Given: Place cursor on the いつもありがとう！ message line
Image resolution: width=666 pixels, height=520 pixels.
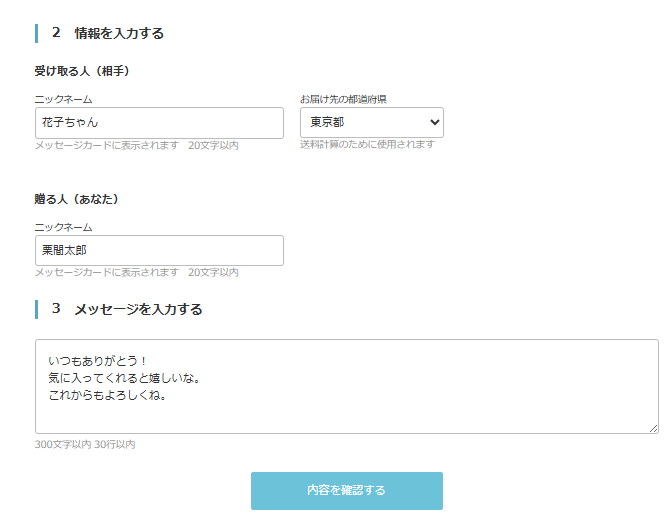Looking at the screenshot, I should (x=98, y=359).
